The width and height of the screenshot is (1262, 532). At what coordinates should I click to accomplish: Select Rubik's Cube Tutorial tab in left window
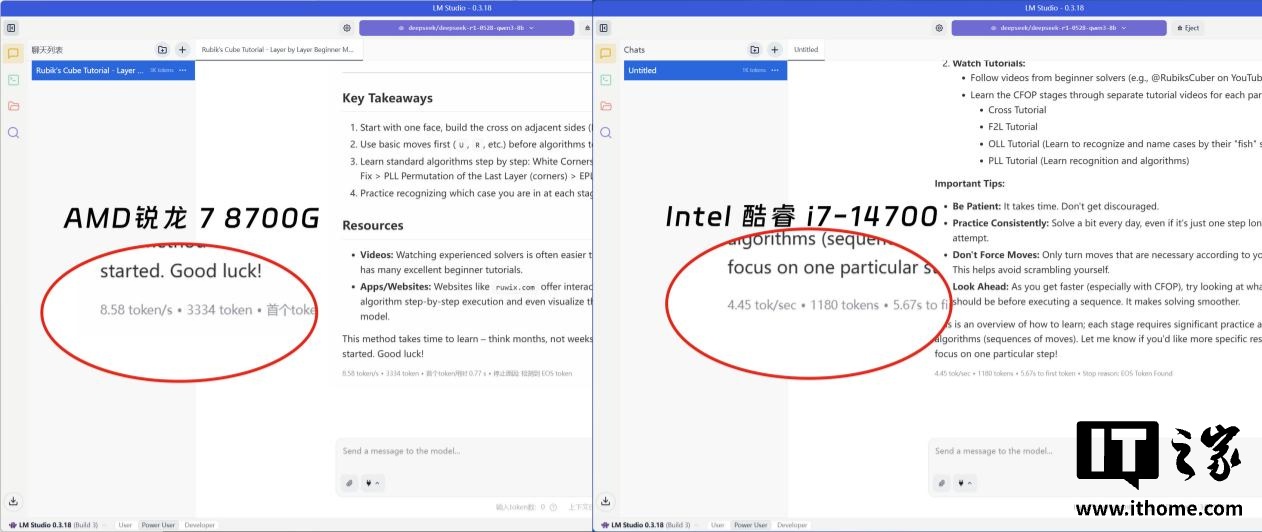click(x=277, y=49)
